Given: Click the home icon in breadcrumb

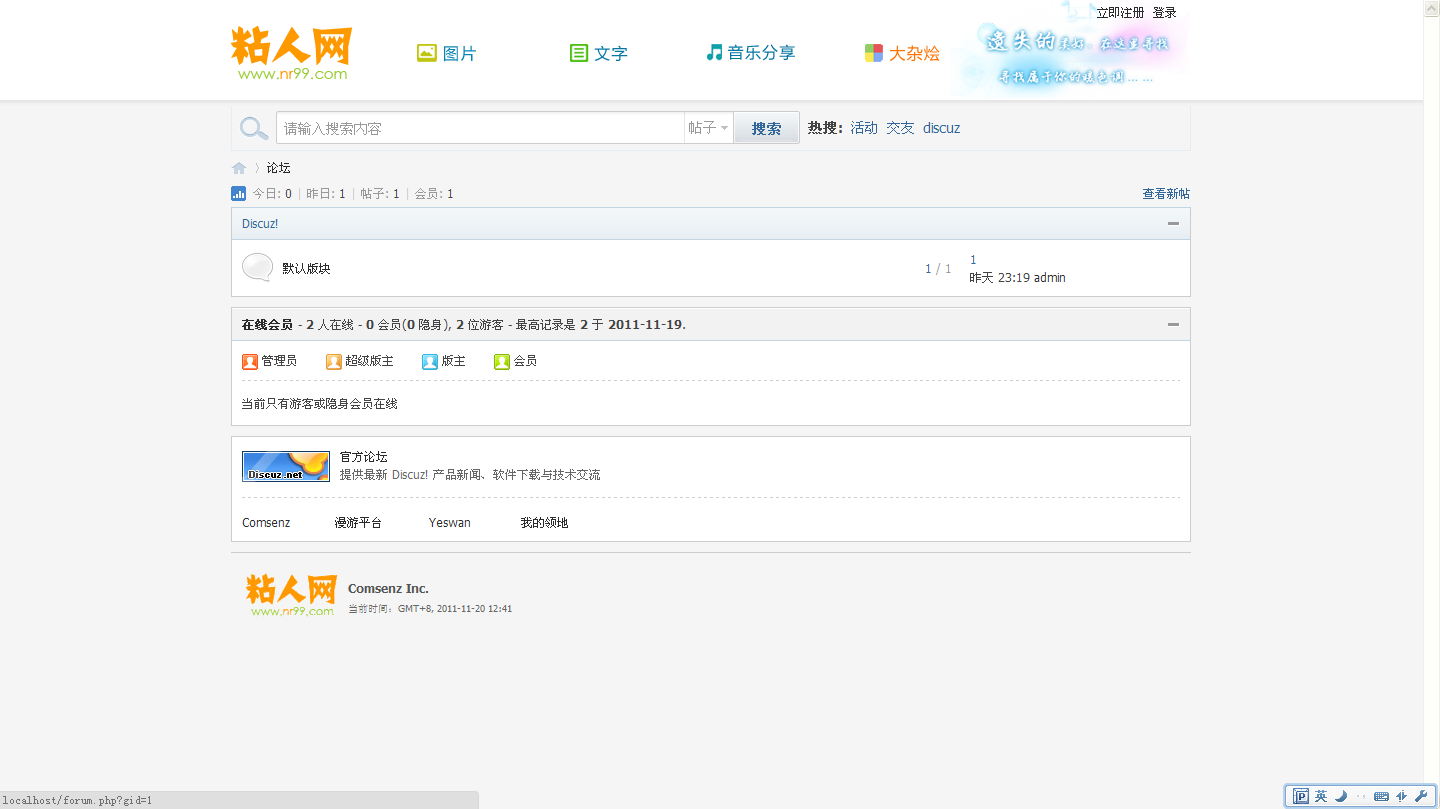Looking at the screenshot, I should tap(239, 168).
